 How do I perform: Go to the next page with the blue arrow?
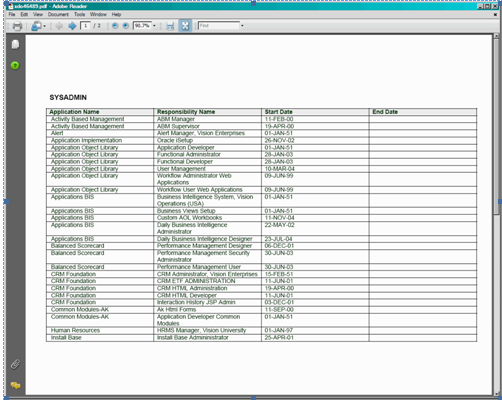(x=72, y=26)
